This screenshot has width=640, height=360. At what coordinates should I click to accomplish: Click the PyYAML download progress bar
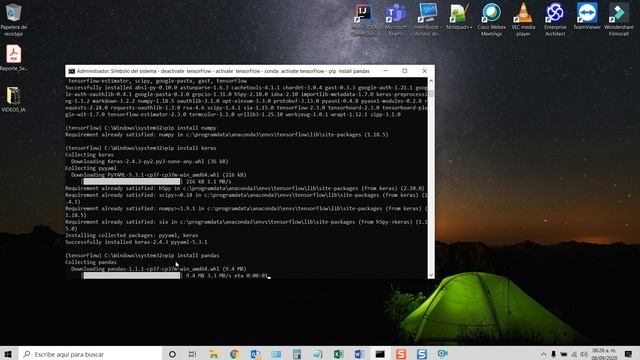[x=131, y=181]
